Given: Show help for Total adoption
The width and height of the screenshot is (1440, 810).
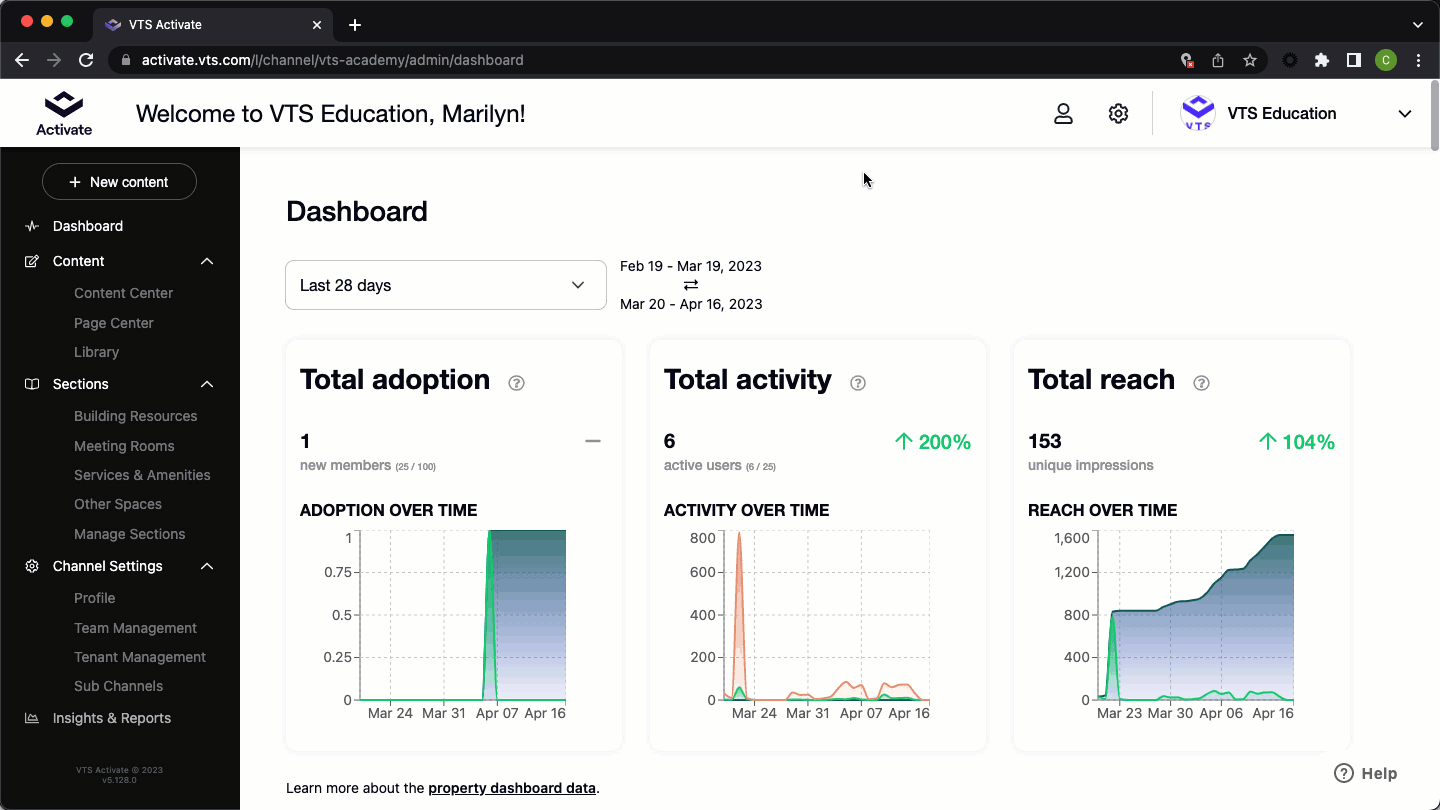Looking at the screenshot, I should [516, 383].
